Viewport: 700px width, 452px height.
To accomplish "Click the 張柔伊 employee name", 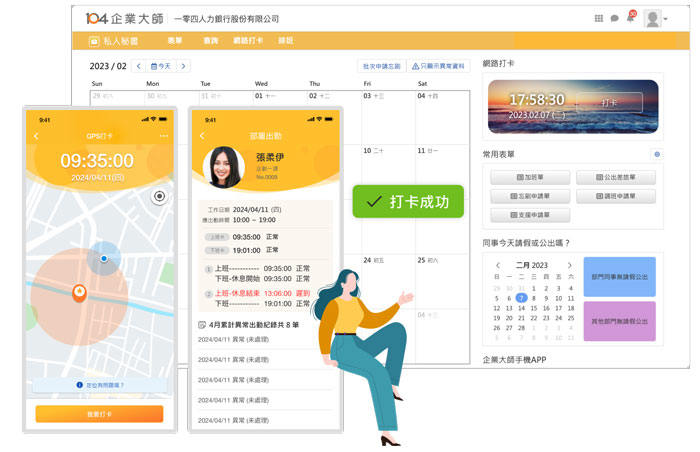I will [x=270, y=157].
